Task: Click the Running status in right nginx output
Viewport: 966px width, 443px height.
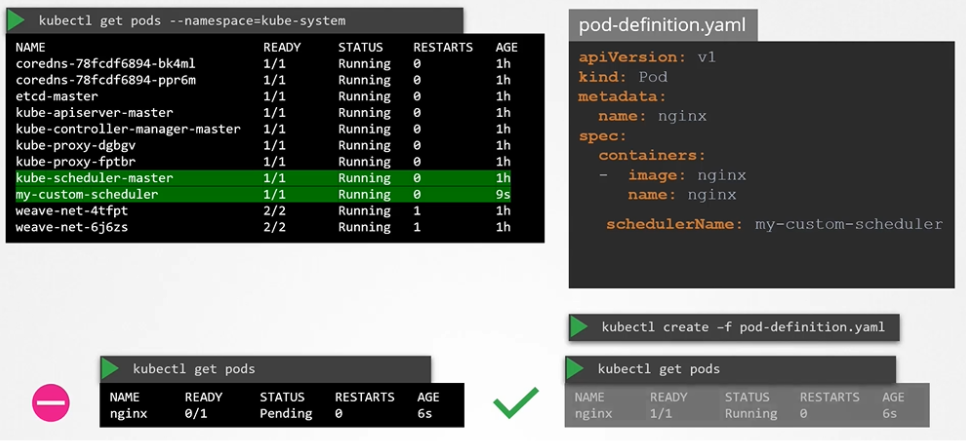Action: pos(751,413)
